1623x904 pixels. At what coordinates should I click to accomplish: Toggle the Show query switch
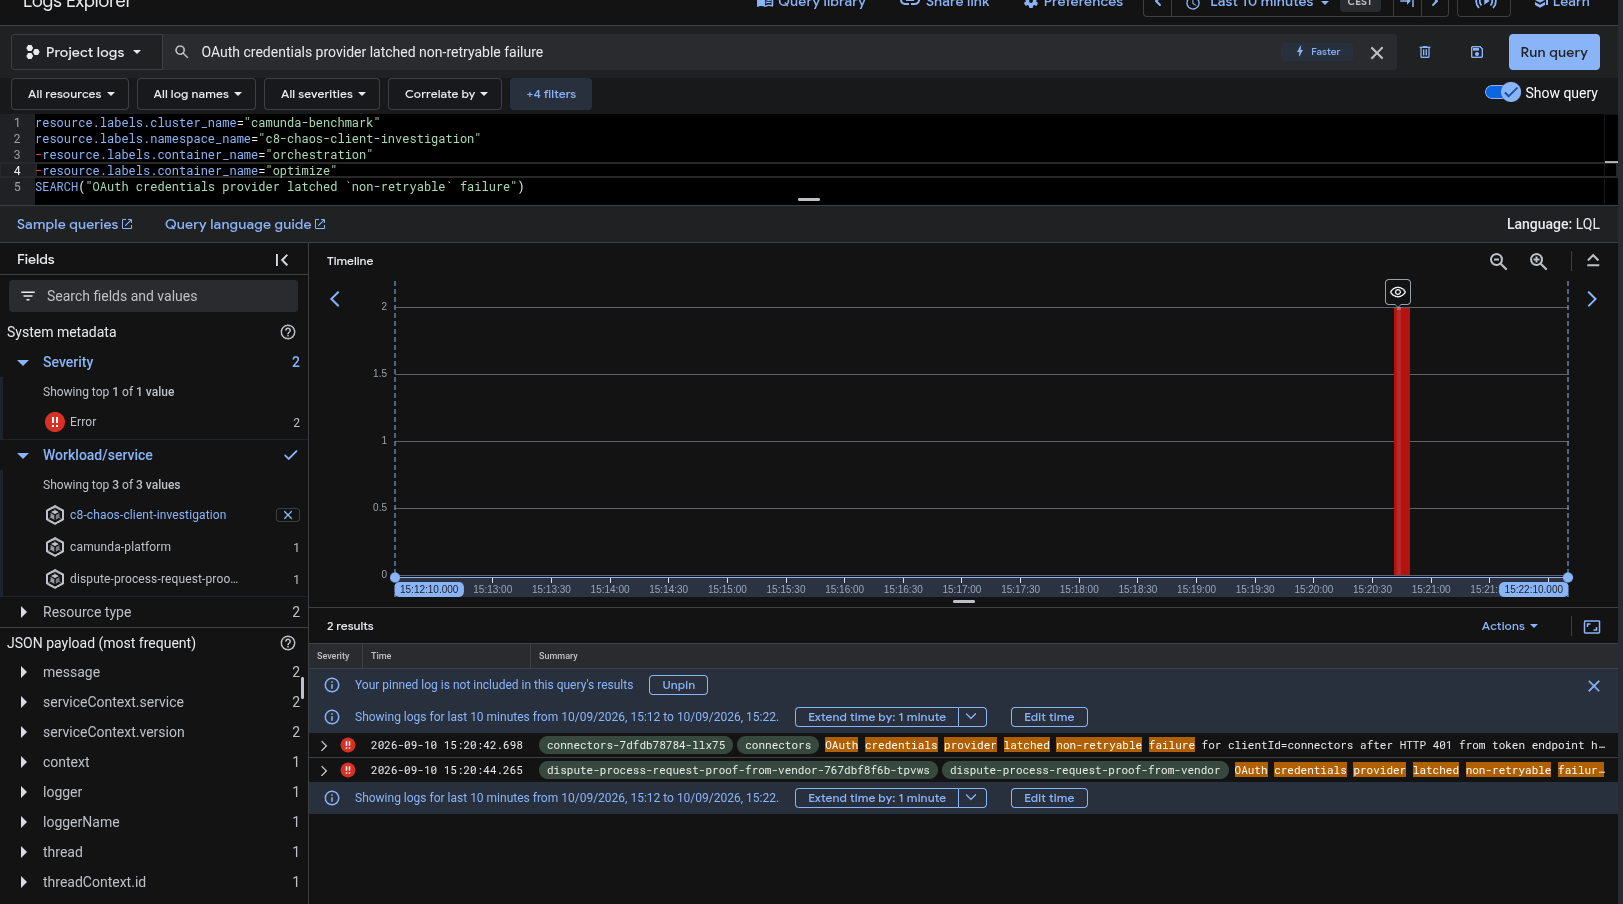click(1503, 92)
